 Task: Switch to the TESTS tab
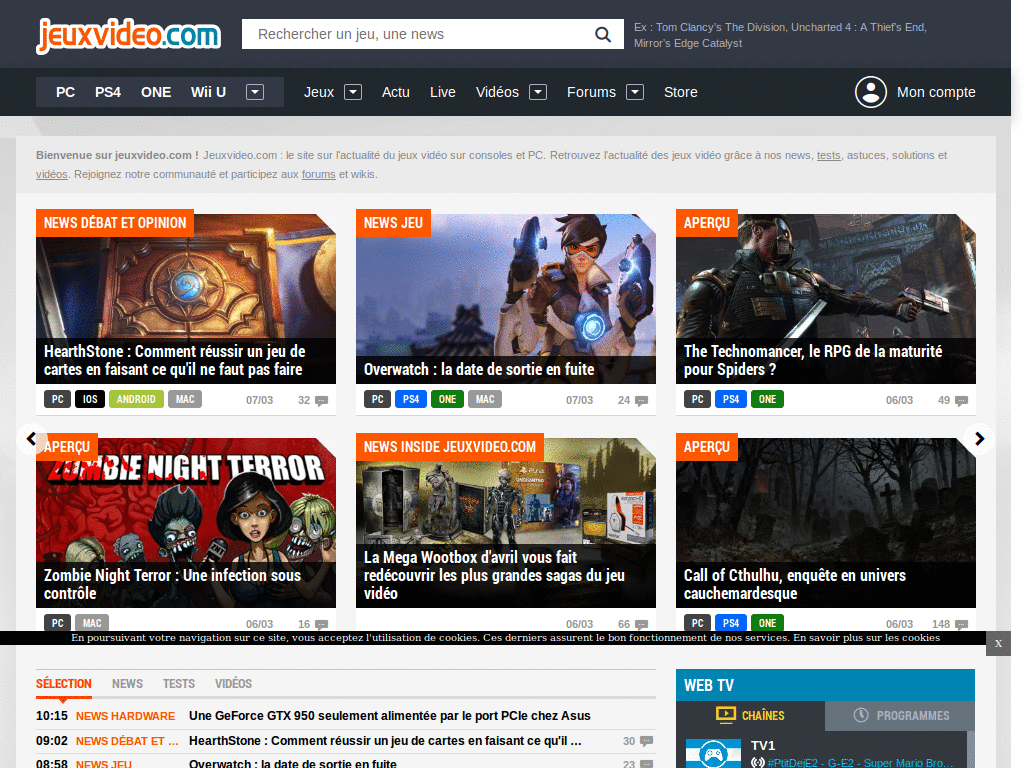pyautogui.click(x=179, y=684)
